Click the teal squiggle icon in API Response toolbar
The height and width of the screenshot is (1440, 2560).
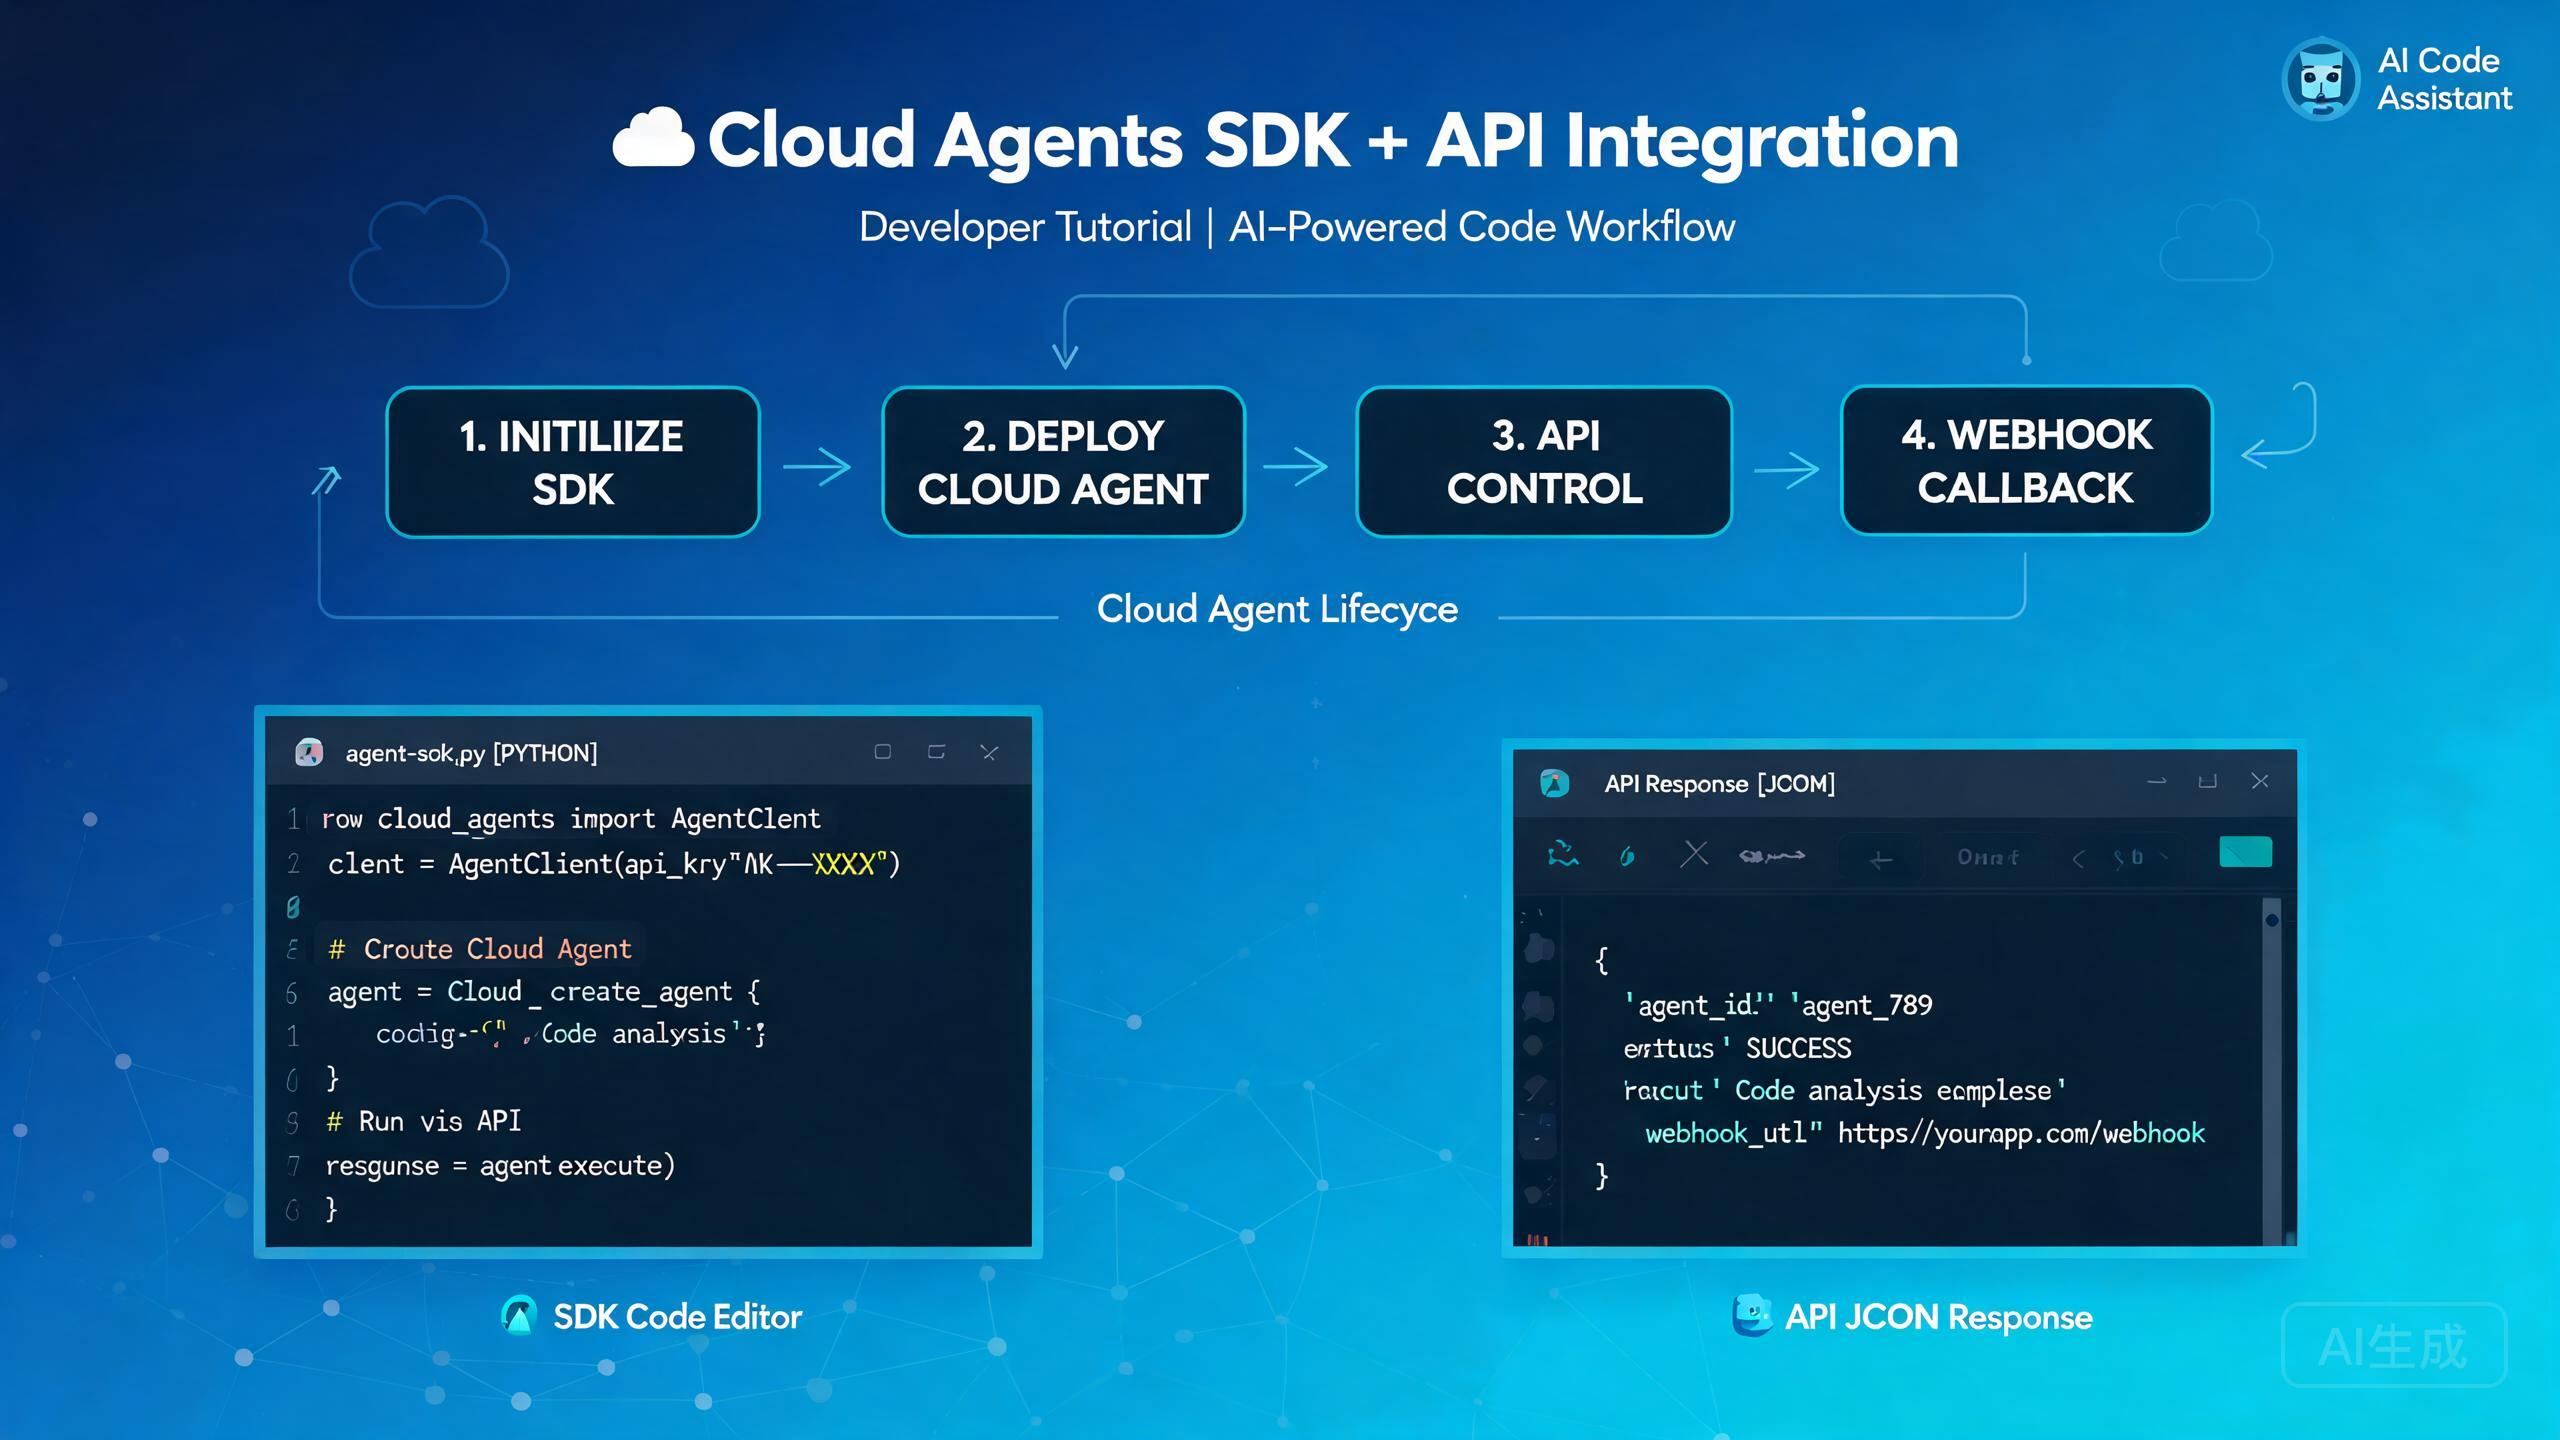[1563, 855]
